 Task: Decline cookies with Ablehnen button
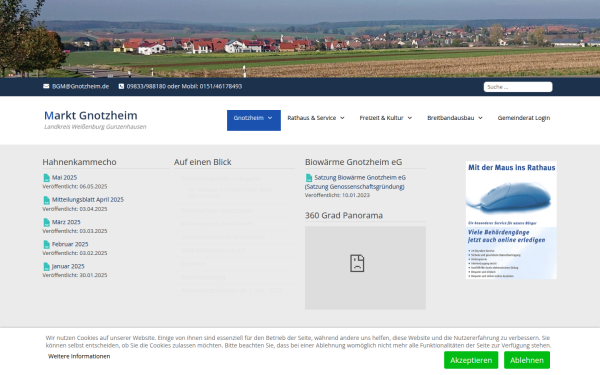527,360
